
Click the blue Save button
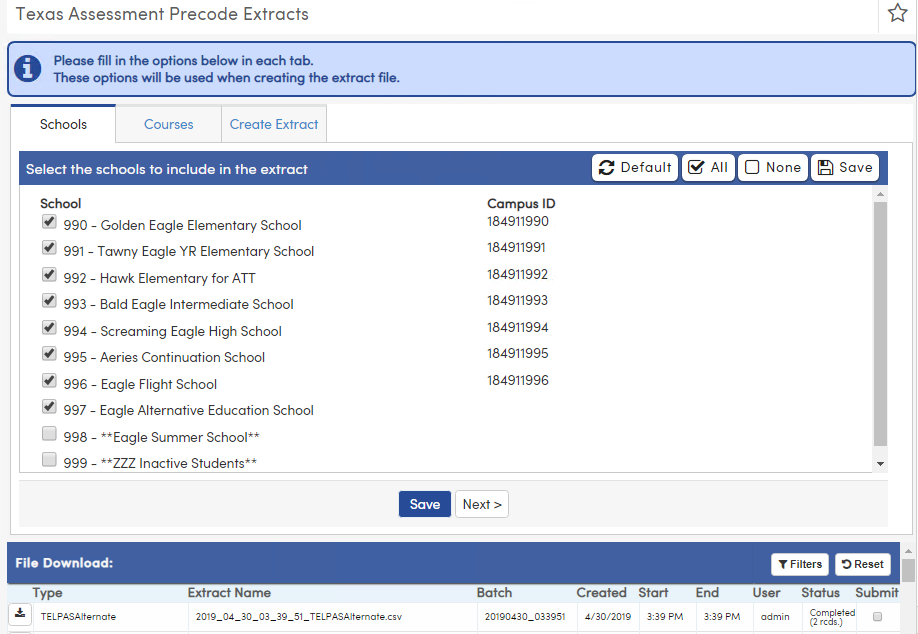coord(425,504)
